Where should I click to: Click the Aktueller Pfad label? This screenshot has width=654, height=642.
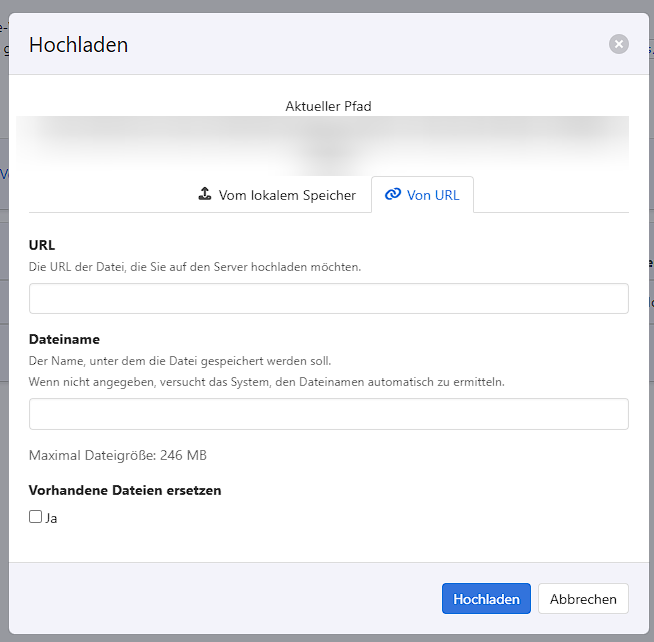(328, 106)
